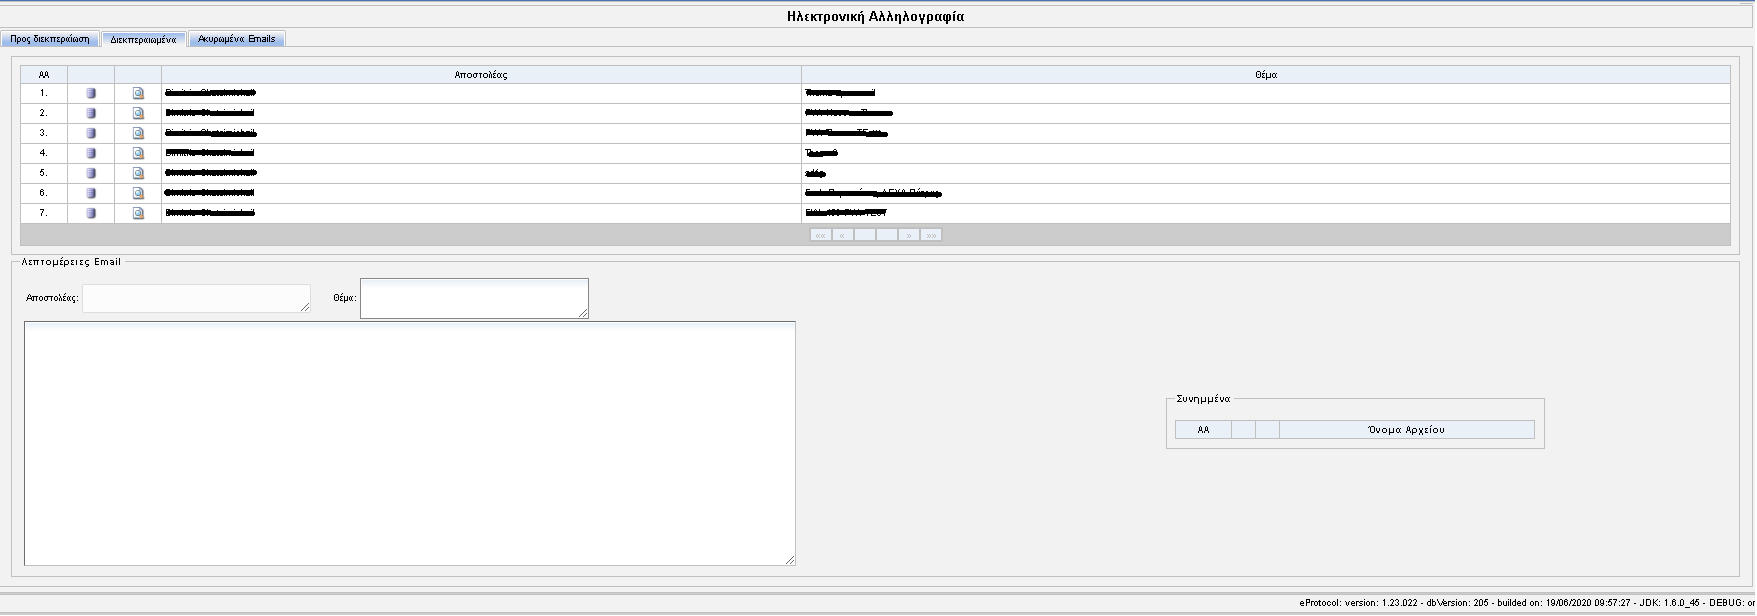The image size is (1757, 616).
Task: Focus the Θέμα details field
Action: 474,298
